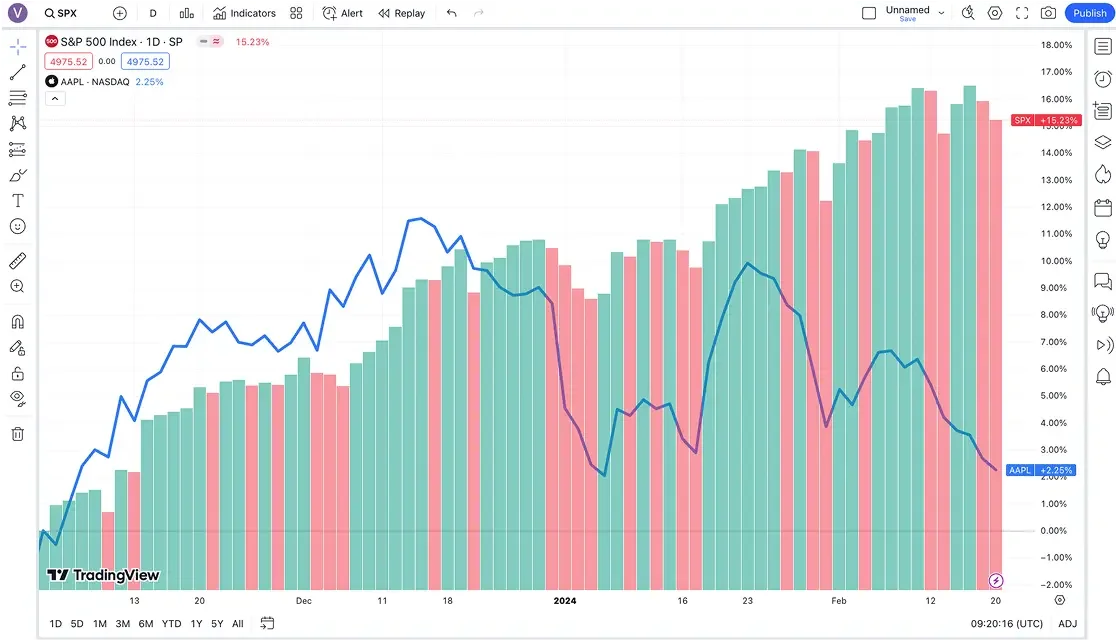Pick the ruler measure tool
Image resolution: width=1116 pixels, height=640 pixels.
click(x=18, y=261)
